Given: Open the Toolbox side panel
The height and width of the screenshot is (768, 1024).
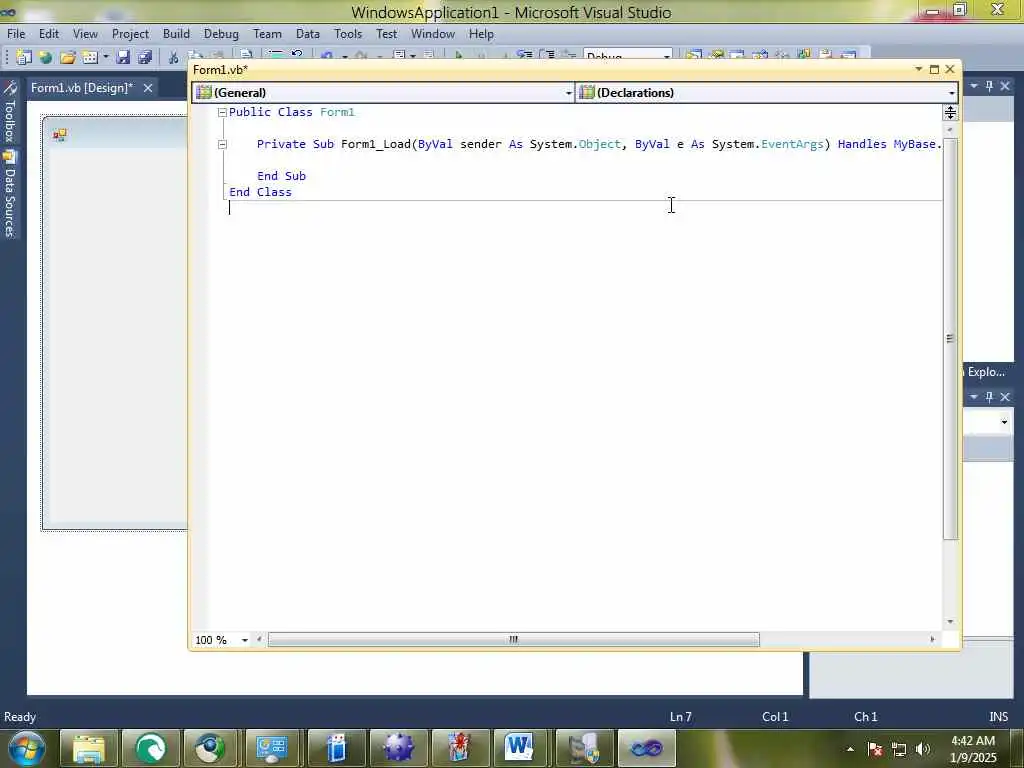Looking at the screenshot, I should [9, 112].
